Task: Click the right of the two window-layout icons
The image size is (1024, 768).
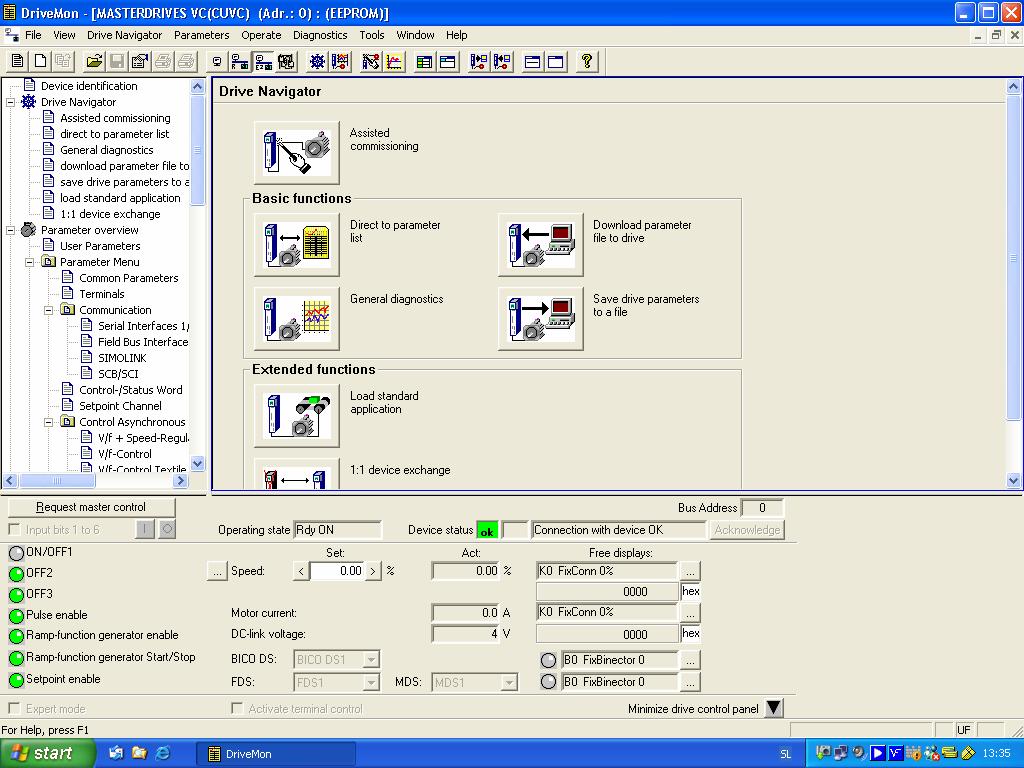Action: pyautogui.click(x=556, y=61)
